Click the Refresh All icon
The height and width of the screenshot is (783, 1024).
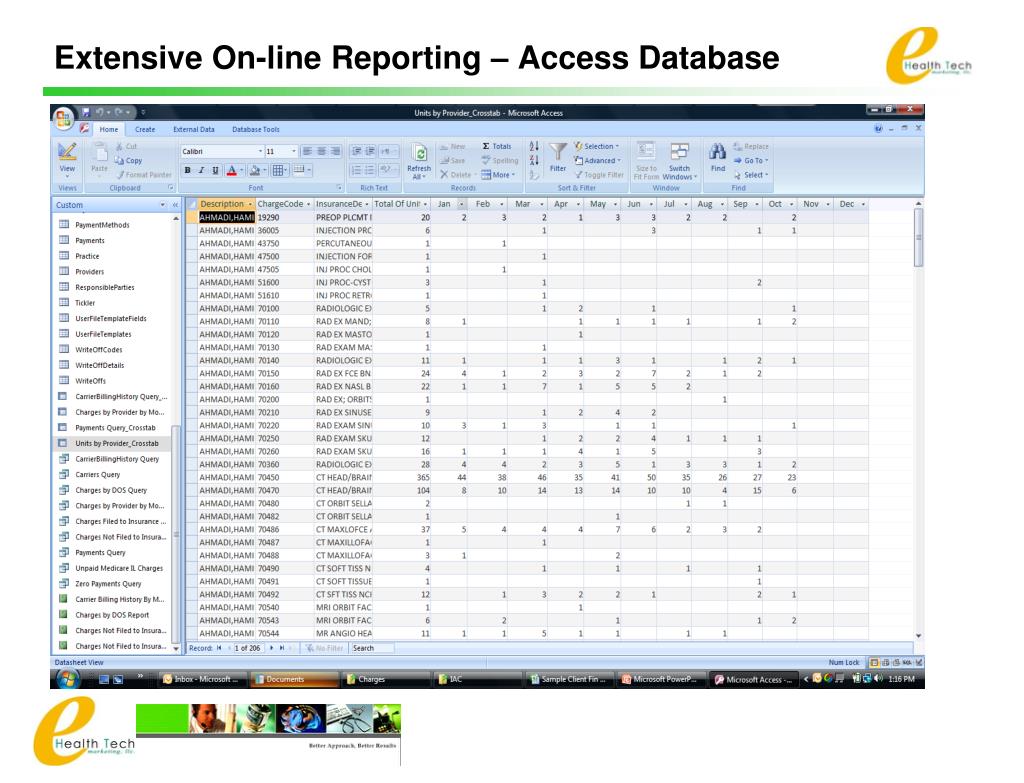coord(420,154)
